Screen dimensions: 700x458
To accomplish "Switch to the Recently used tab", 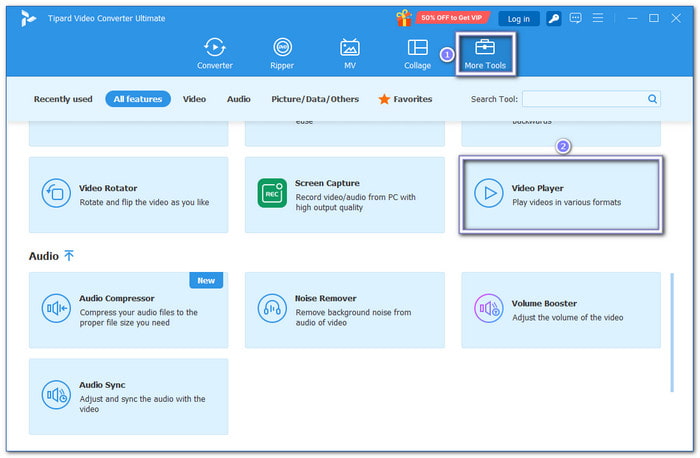I will coord(63,99).
